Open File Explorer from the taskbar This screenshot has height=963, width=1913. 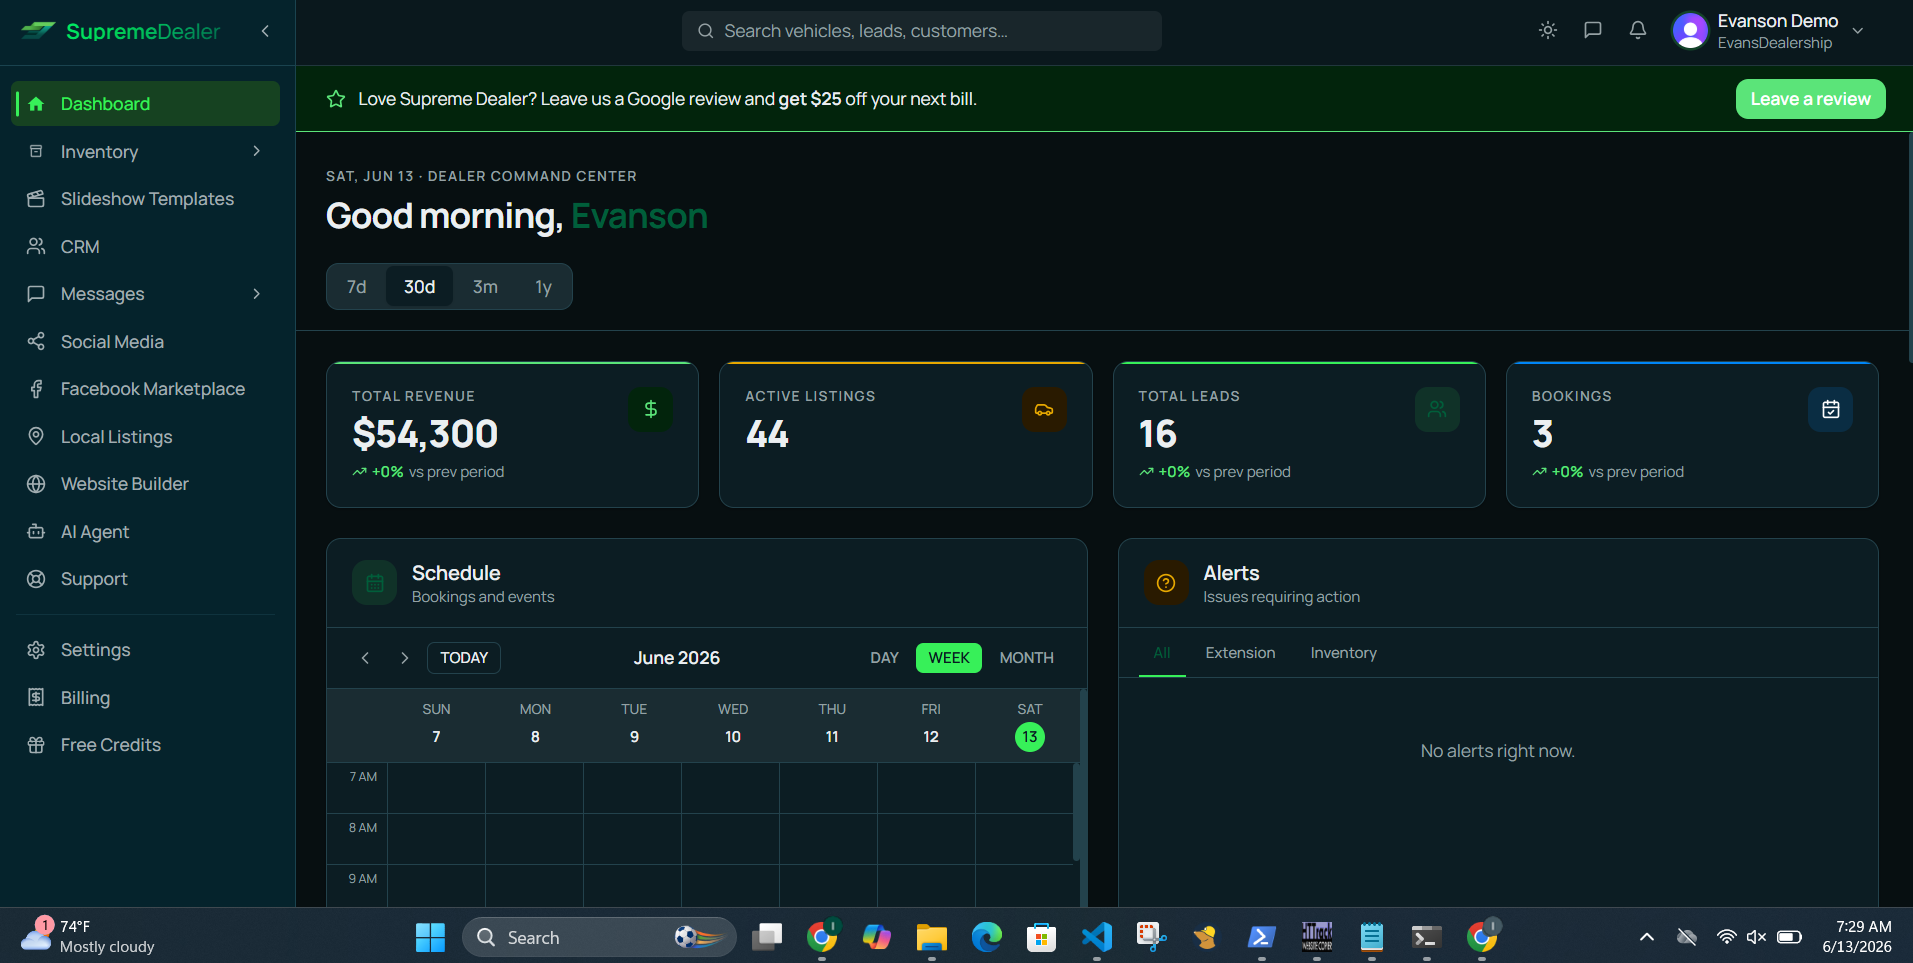(x=931, y=937)
